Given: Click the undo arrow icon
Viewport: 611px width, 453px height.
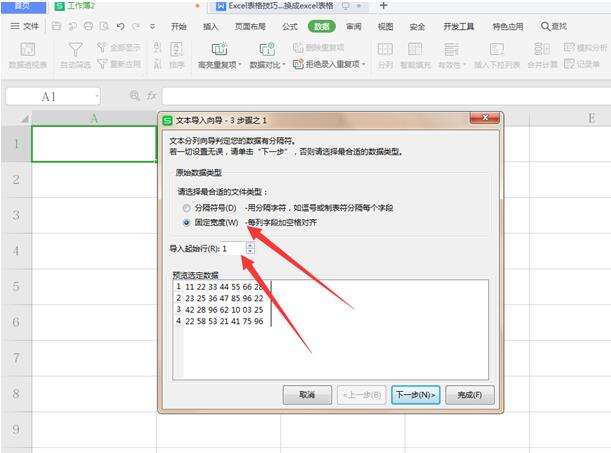Looking at the screenshot, I should click(x=120, y=26).
